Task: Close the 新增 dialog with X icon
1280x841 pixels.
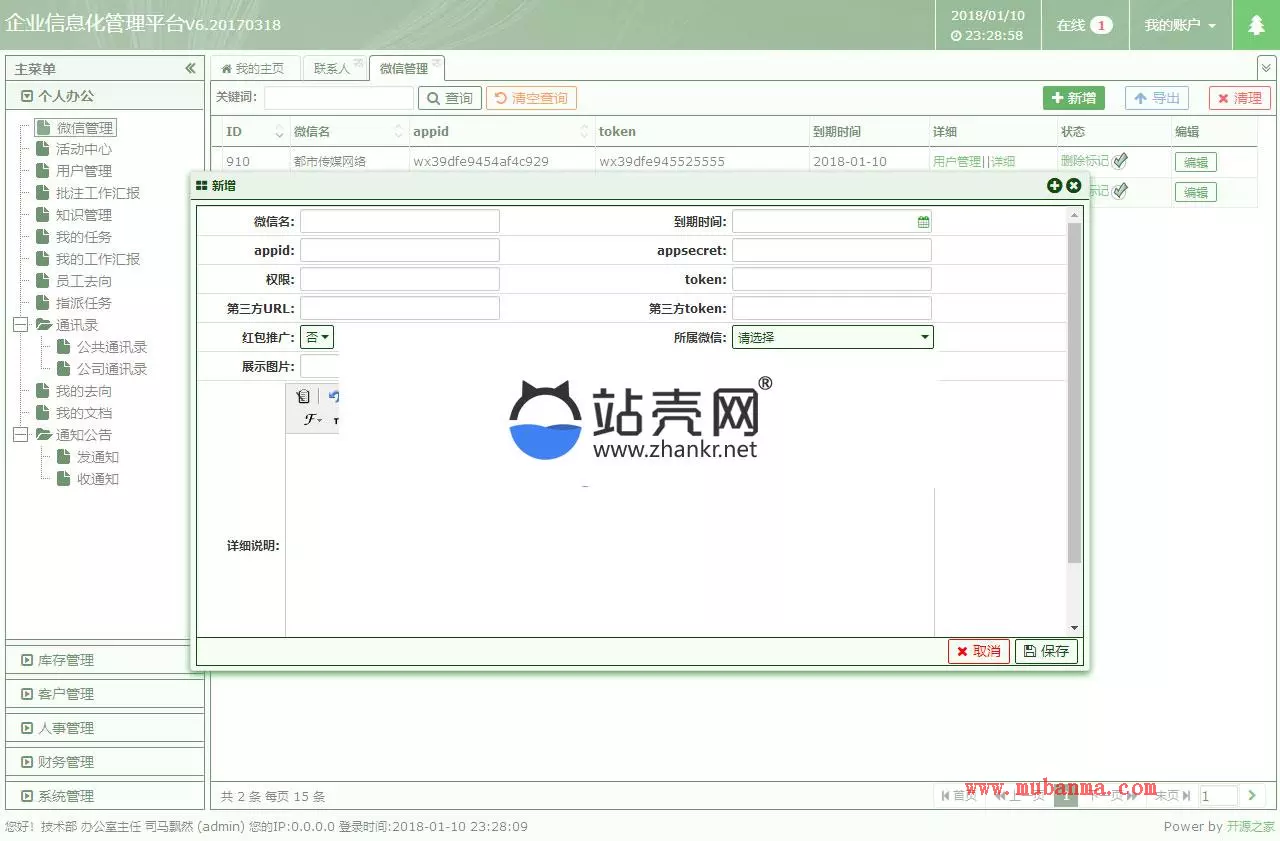Action: 1073,186
